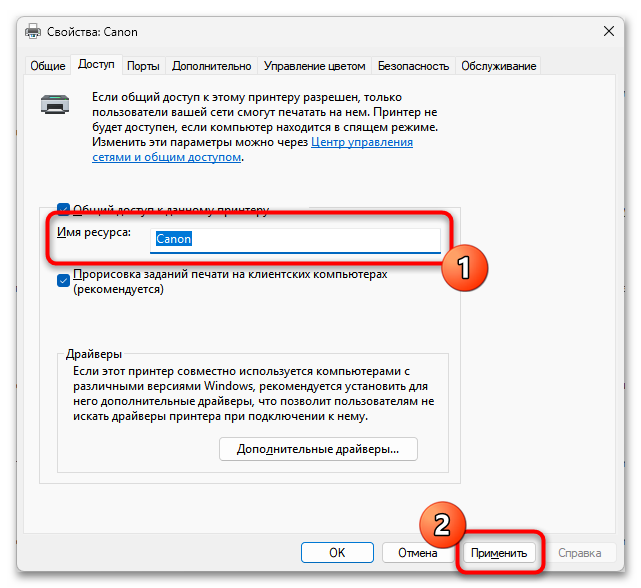The width and height of the screenshot is (641, 588).
Task: Open the Порты tab
Action: tap(143, 66)
